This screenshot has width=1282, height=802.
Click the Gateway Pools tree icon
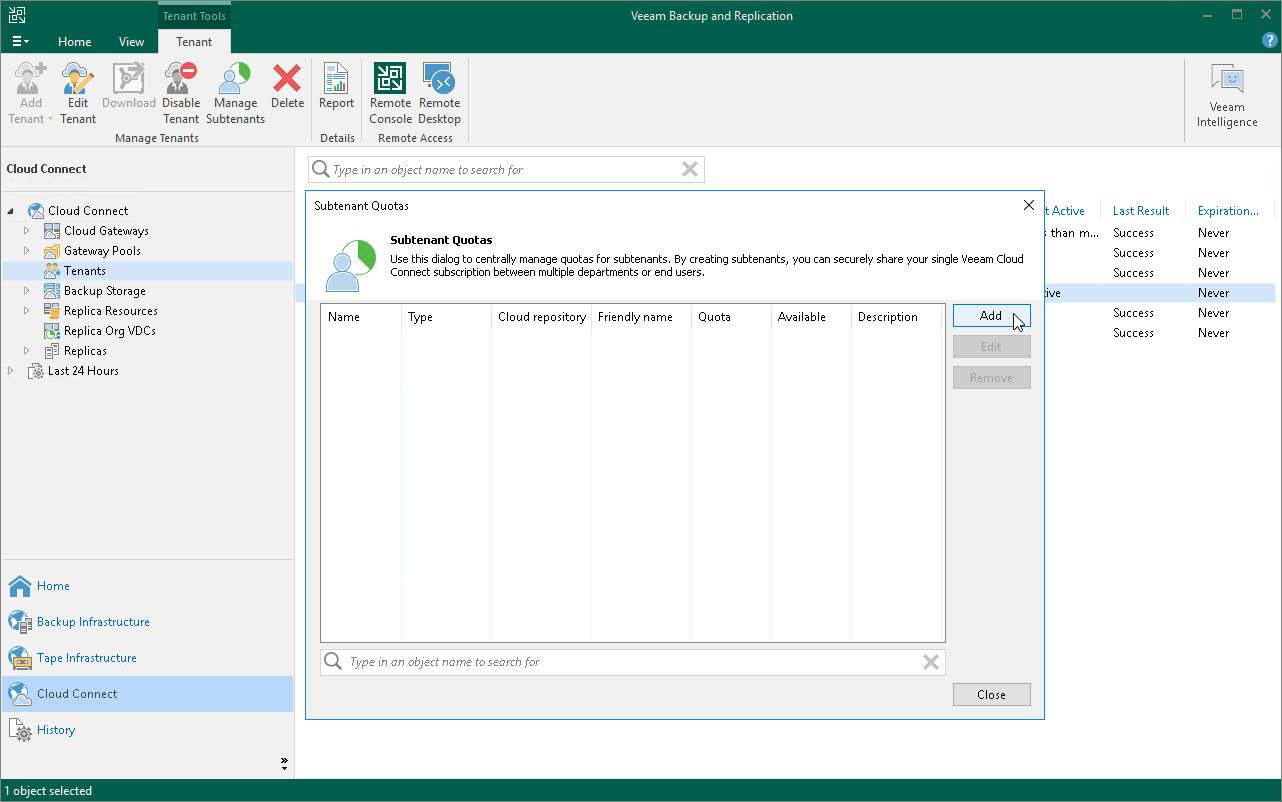52,251
